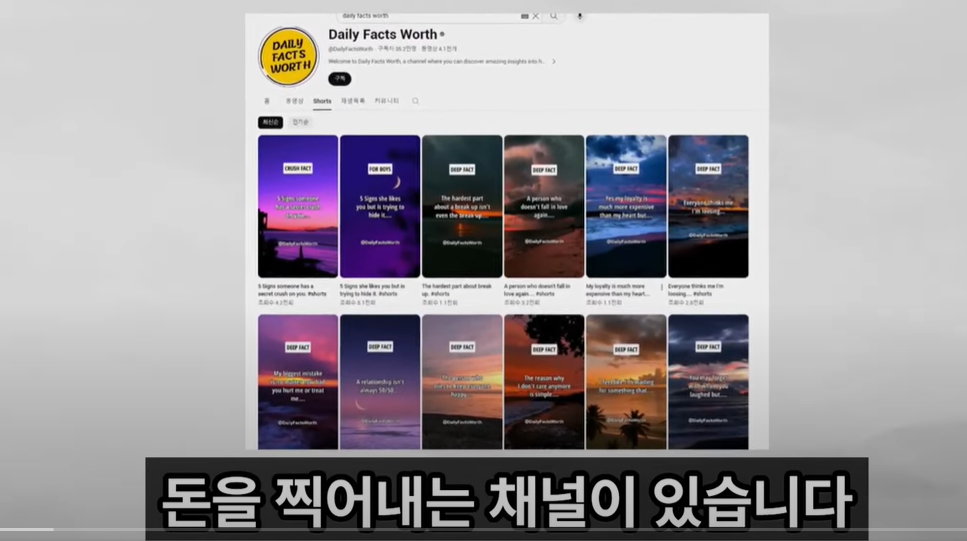Click title '5 Signs she likes you but is trying to hide it'
The height and width of the screenshot is (541, 967).
372,290
